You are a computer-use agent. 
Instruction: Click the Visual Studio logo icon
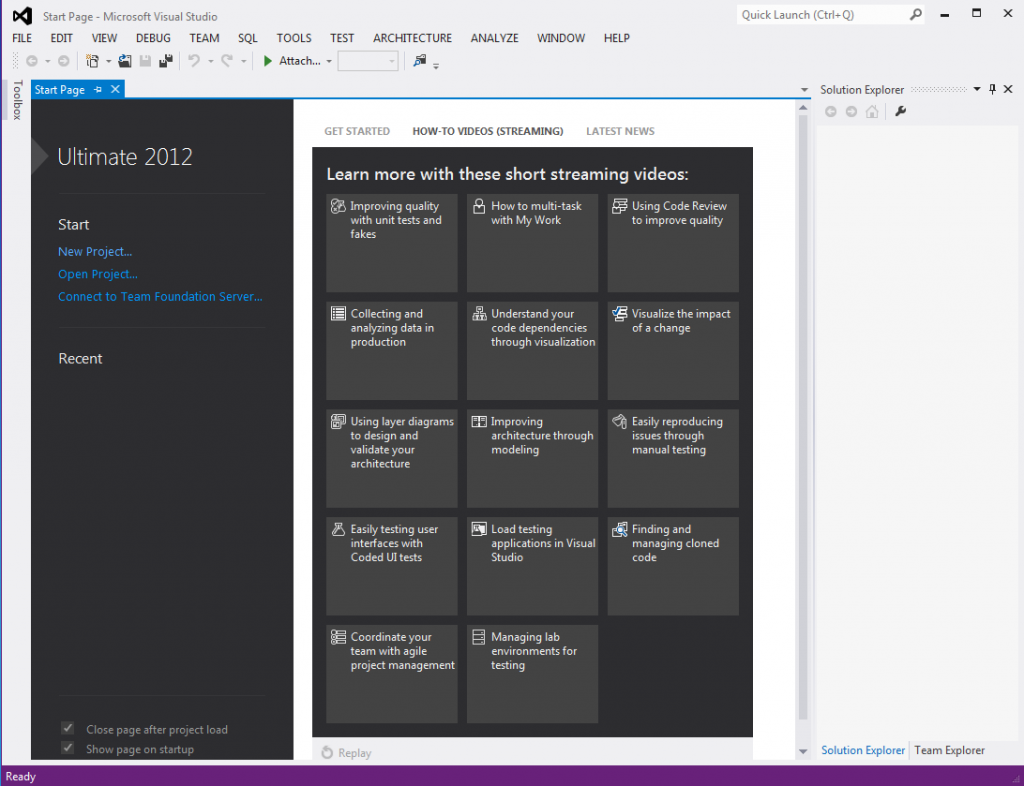tap(22, 16)
